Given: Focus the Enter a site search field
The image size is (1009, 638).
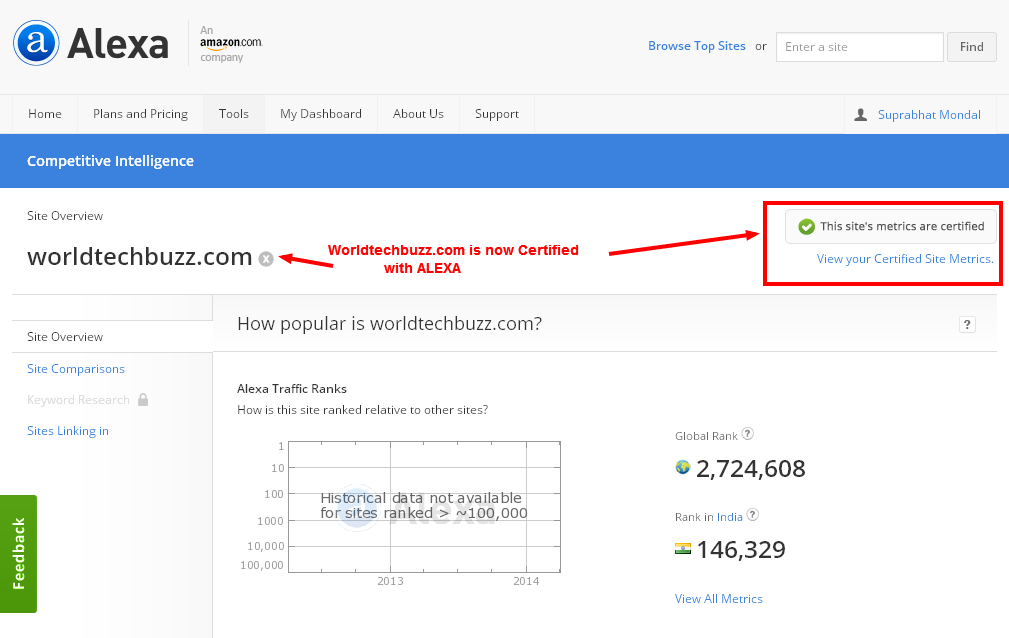Looking at the screenshot, I should coord(860,47).
